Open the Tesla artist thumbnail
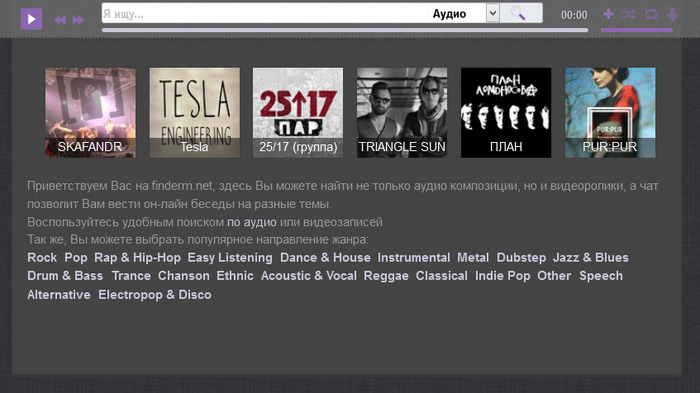This screenshot has height=393, width=700. [194, 113]
